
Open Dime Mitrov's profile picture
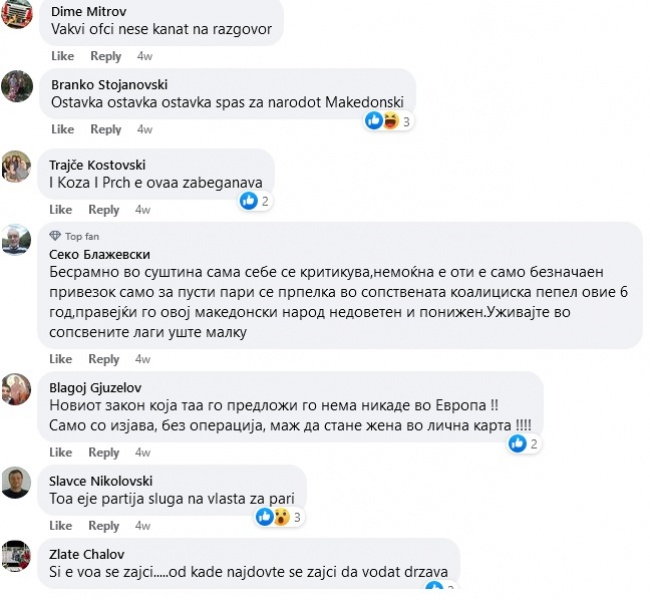[17, 14]
